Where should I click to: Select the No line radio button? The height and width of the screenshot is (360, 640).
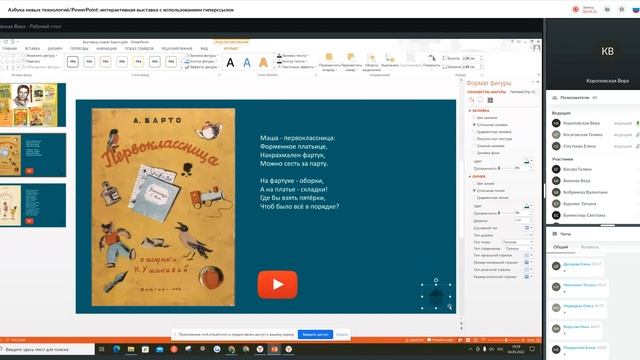click(x=474, y=183)
